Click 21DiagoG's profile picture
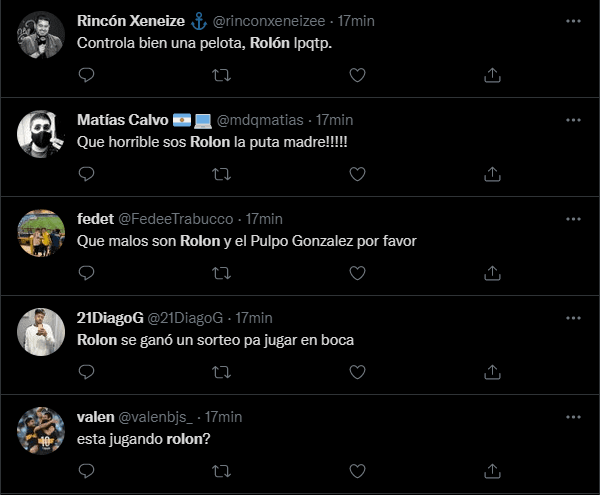 (x=42, y=333)
